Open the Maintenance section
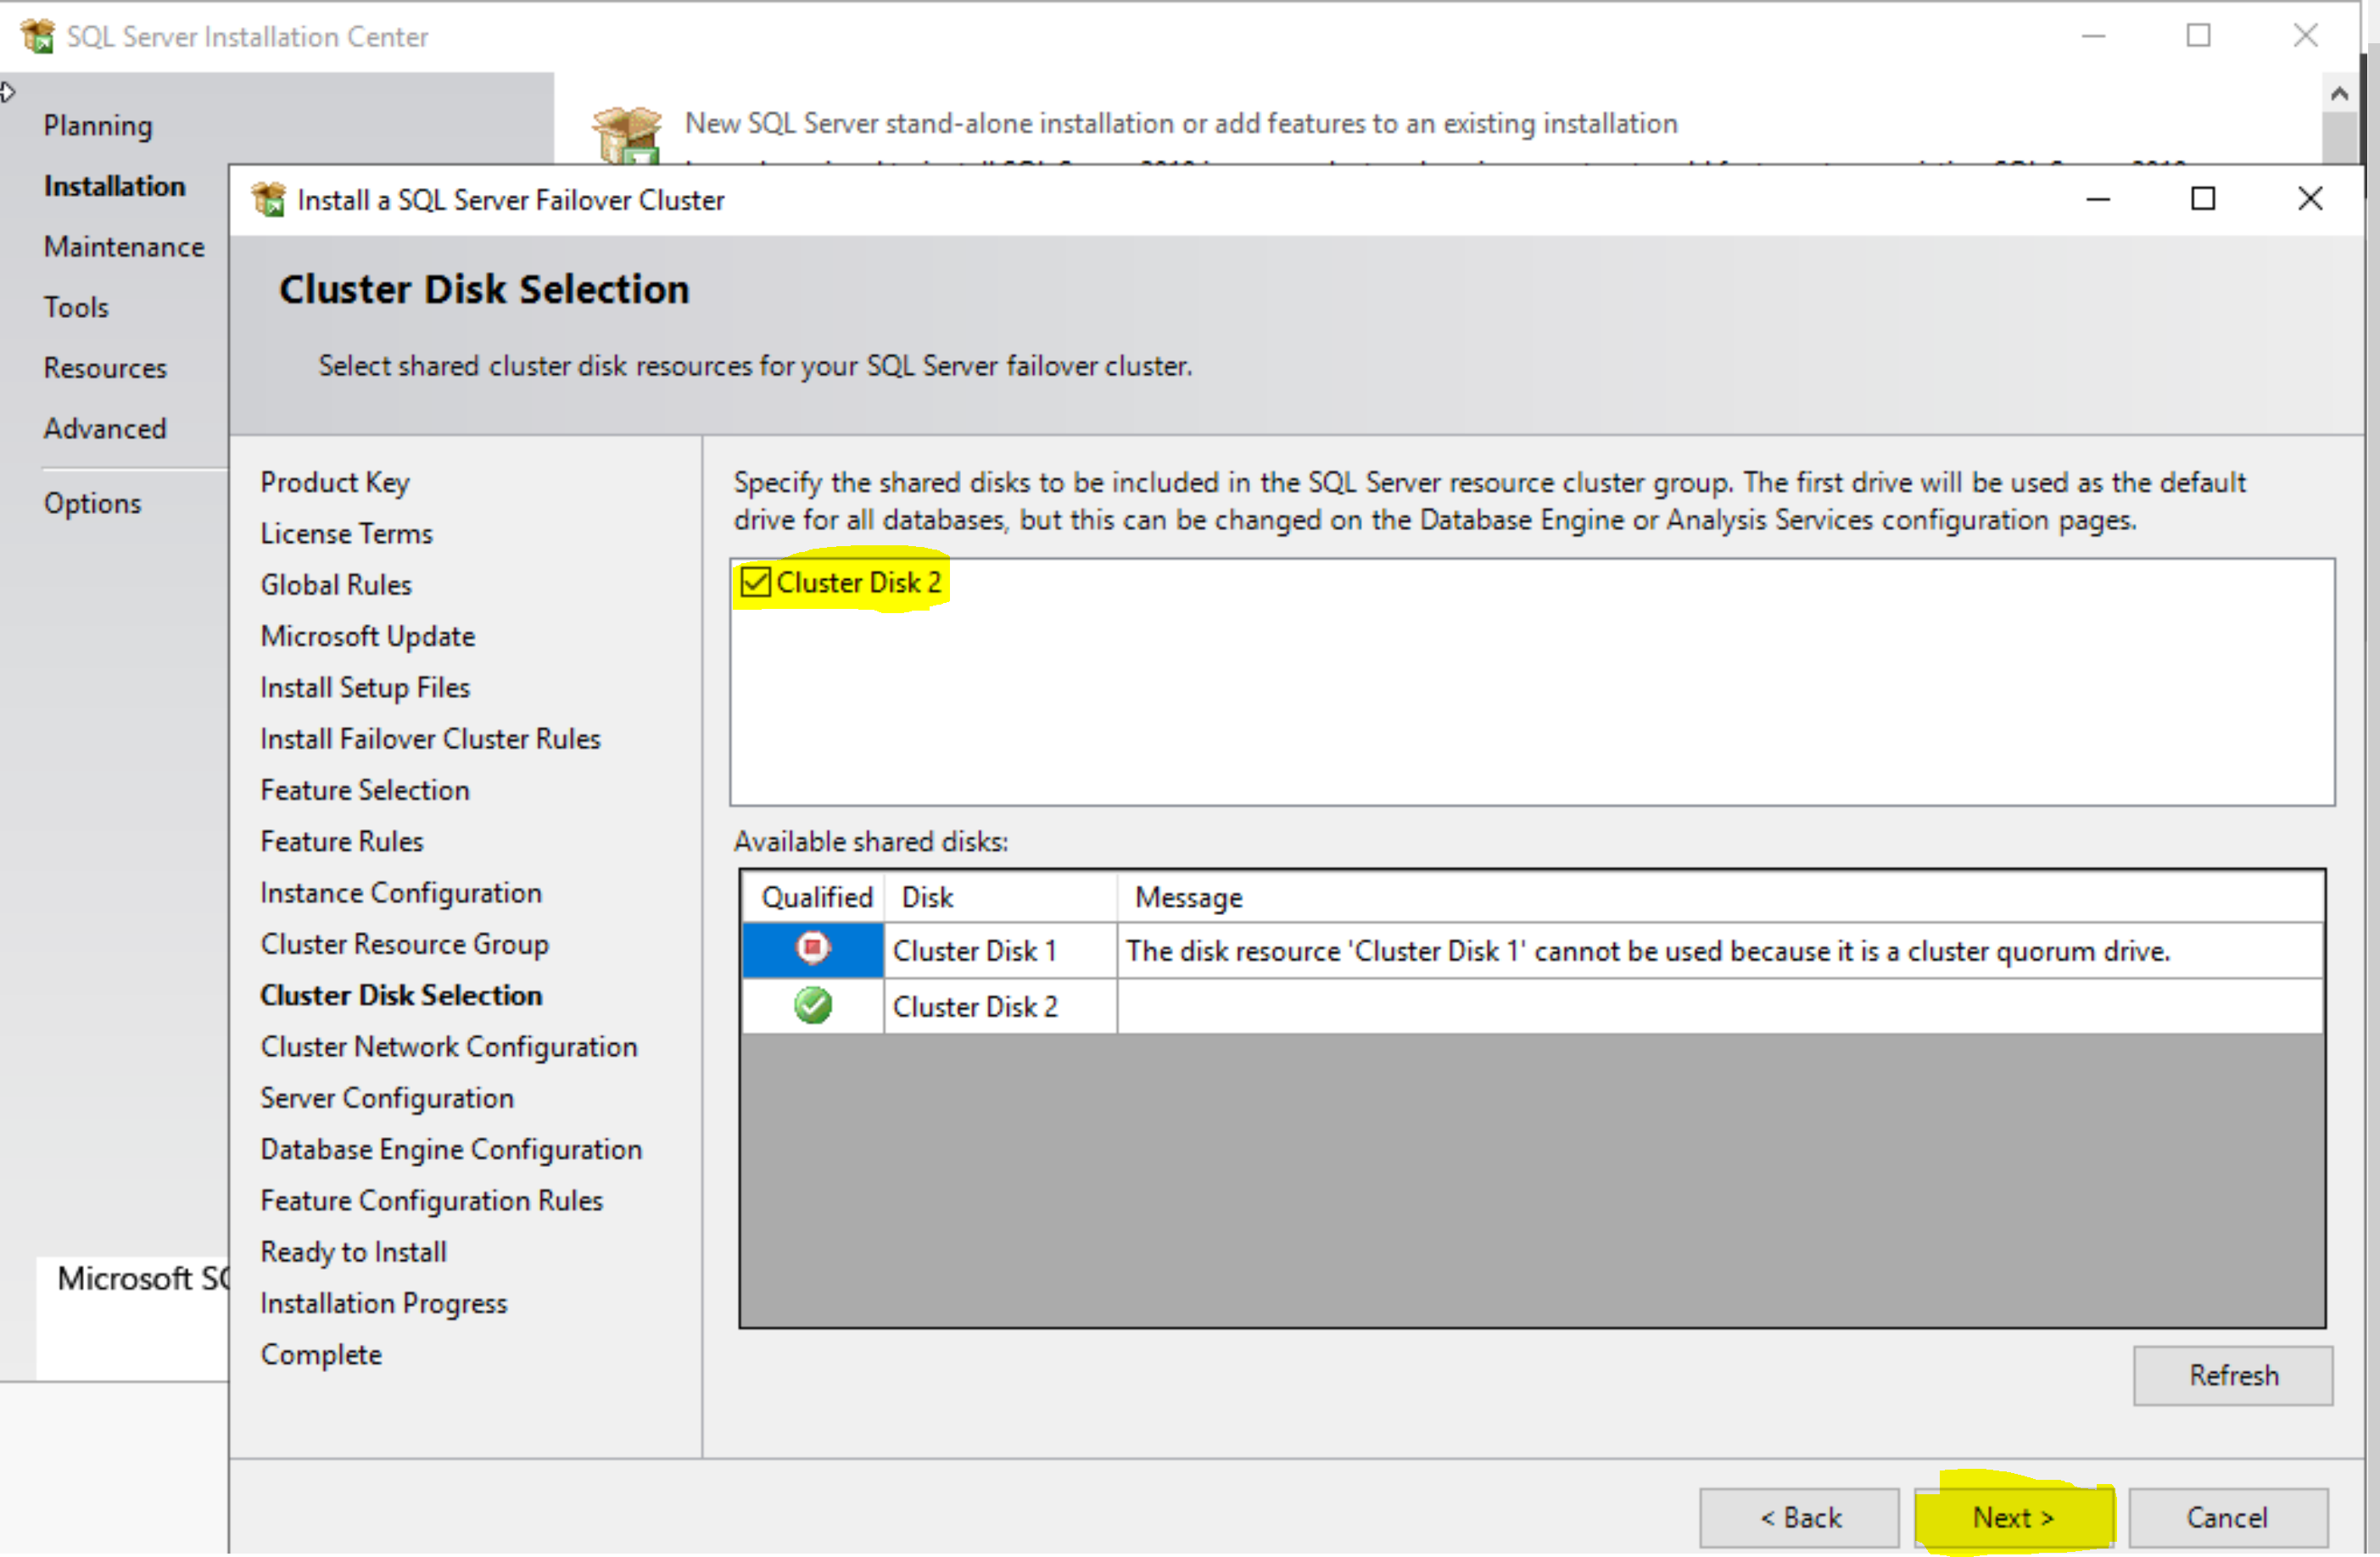This screenshot has width=2380, height=1557. pos(124,246)
